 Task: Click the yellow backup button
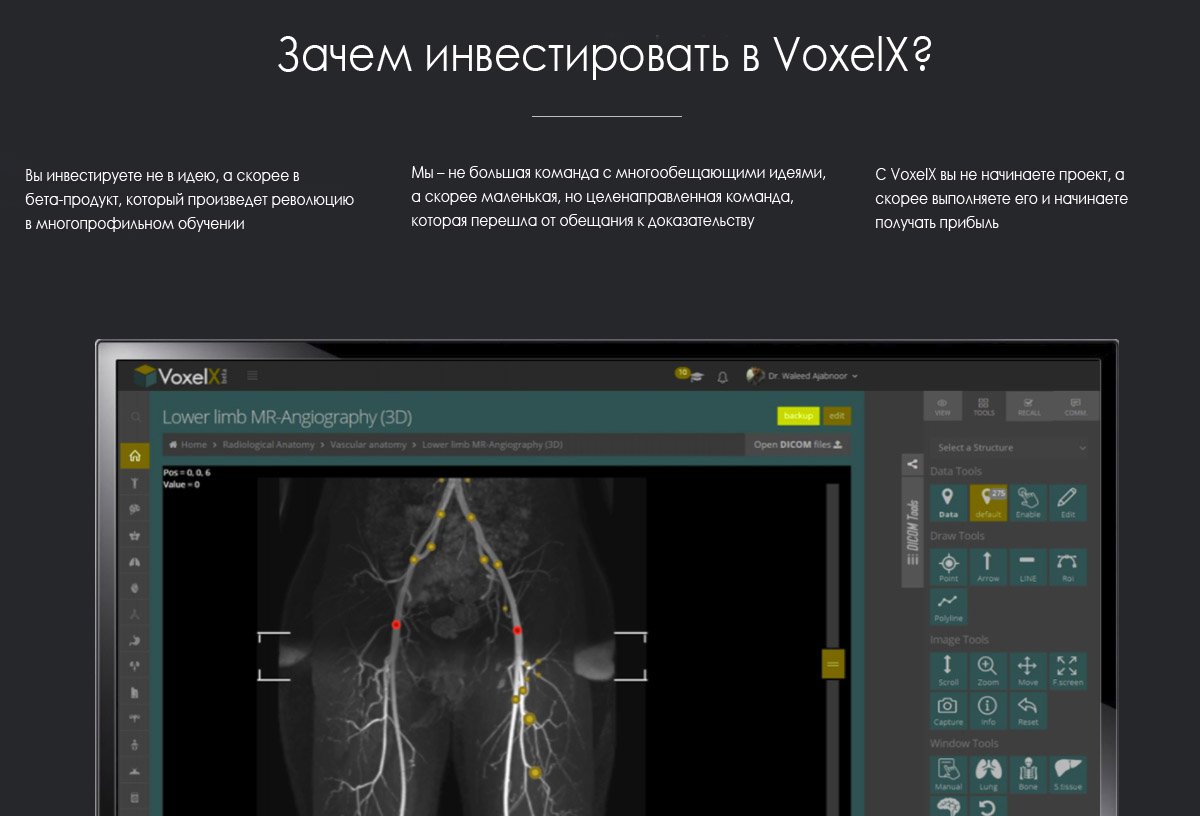tap(798, 416)
